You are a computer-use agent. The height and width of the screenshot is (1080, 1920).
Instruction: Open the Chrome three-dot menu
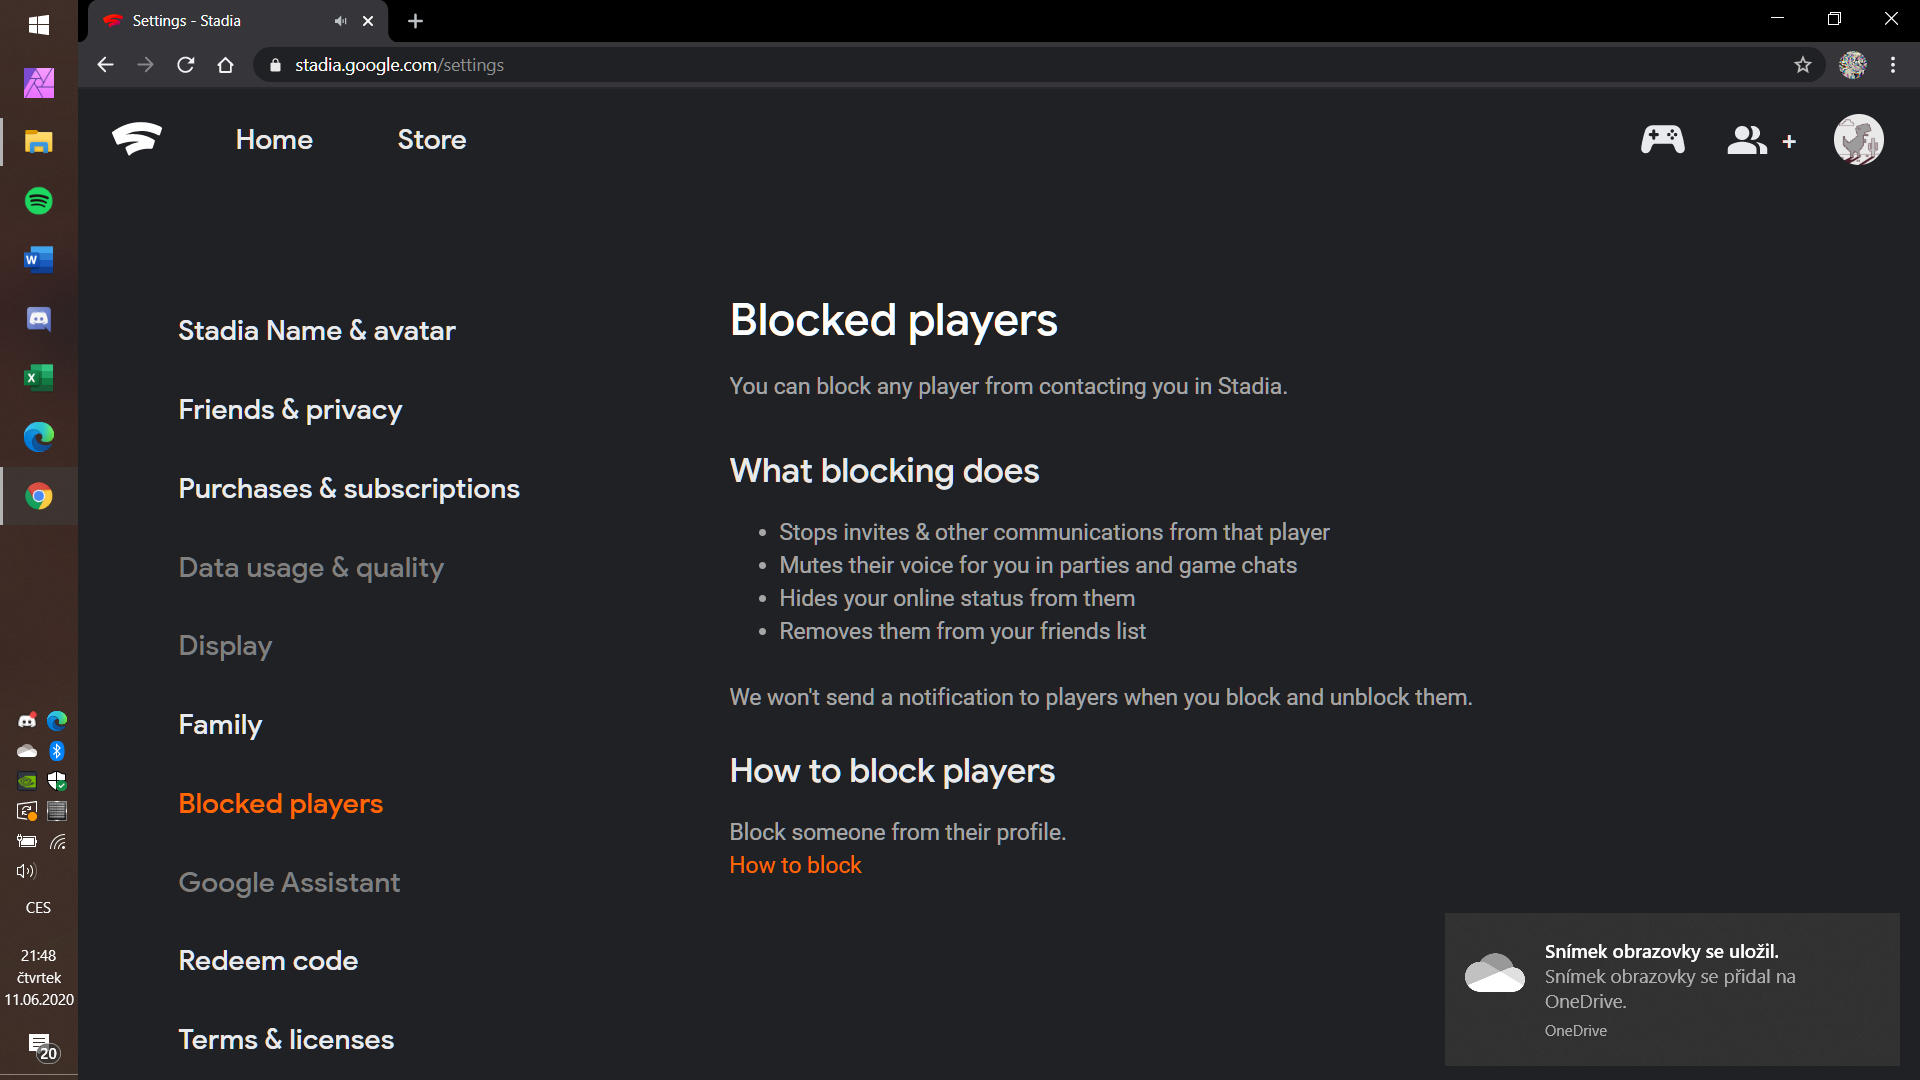pyautogui.click(x=1893, y=65)
